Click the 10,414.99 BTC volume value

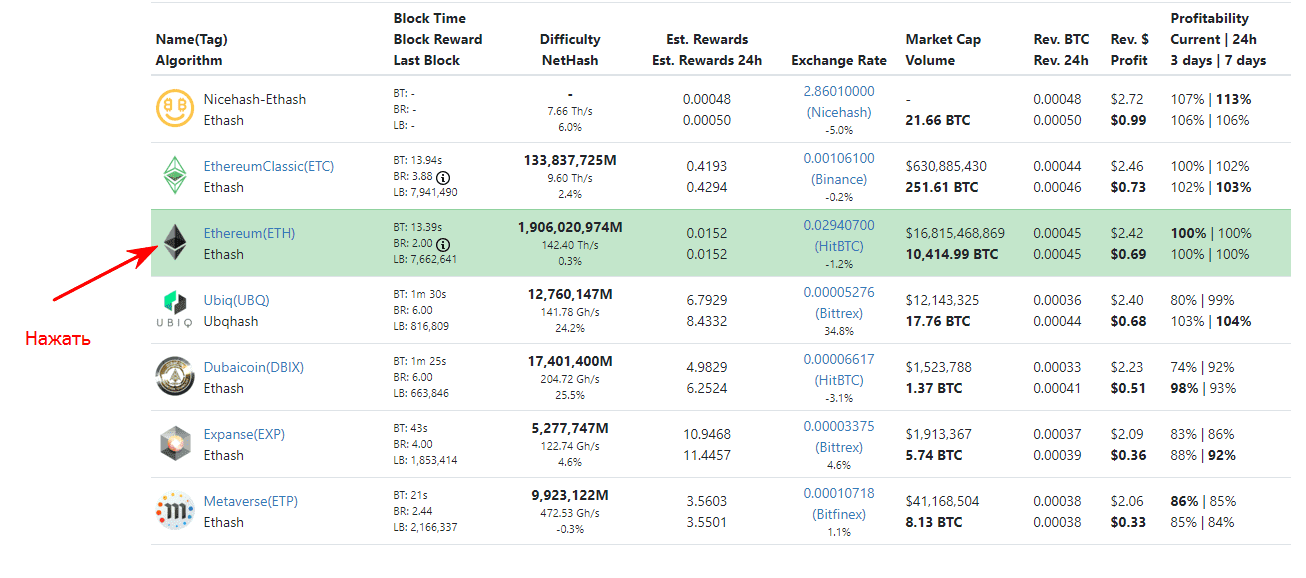pos(952,254)
